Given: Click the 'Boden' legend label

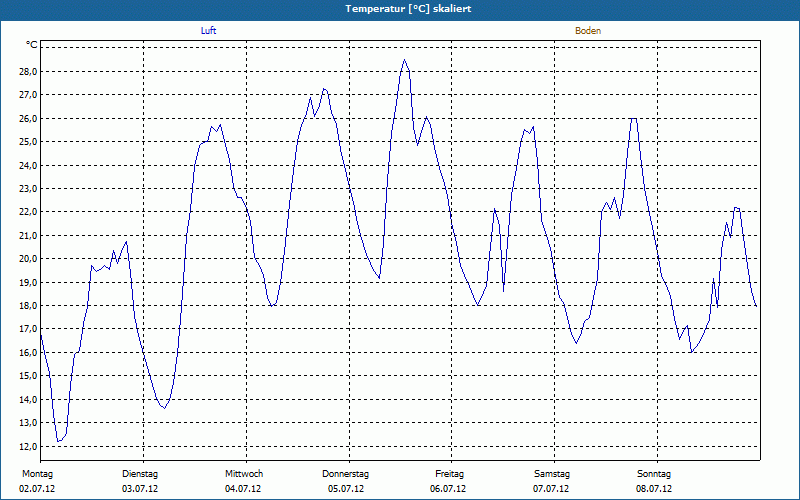Looking at the screenshot, I should point(588,31).
